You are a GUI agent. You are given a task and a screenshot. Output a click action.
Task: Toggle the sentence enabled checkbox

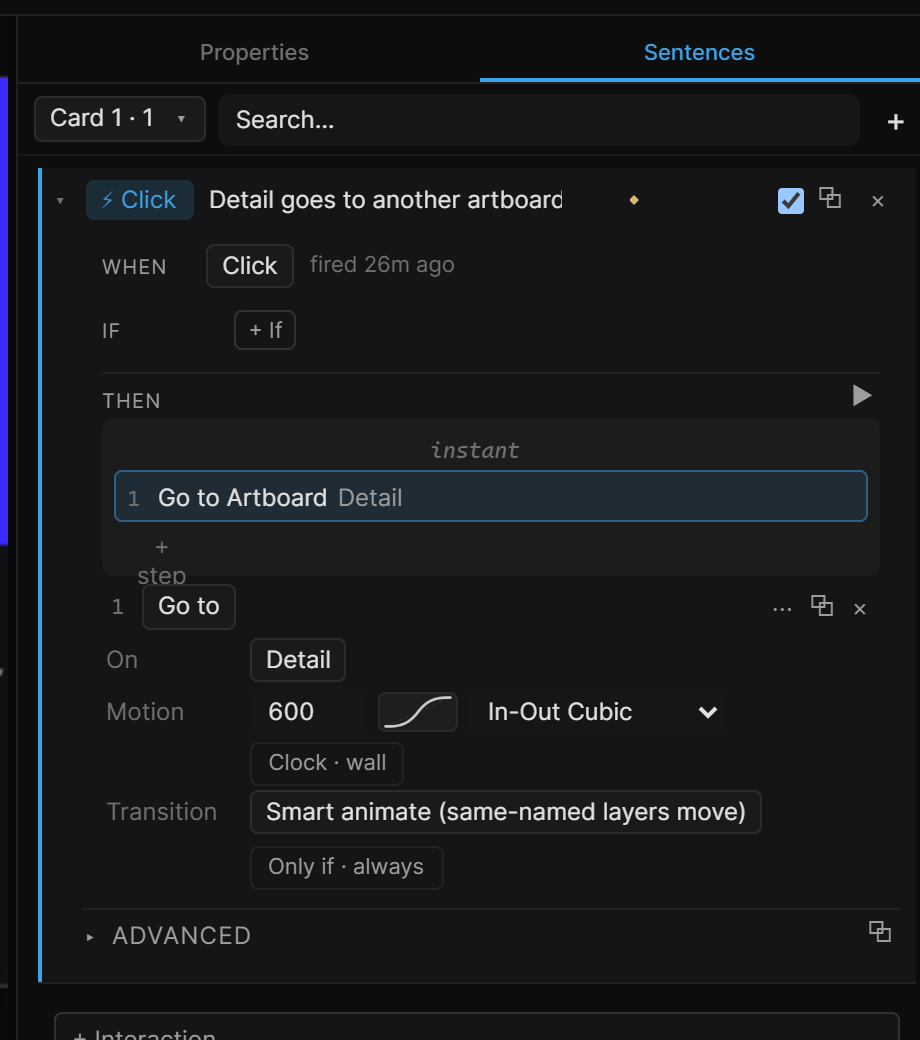tap(791, 201)
